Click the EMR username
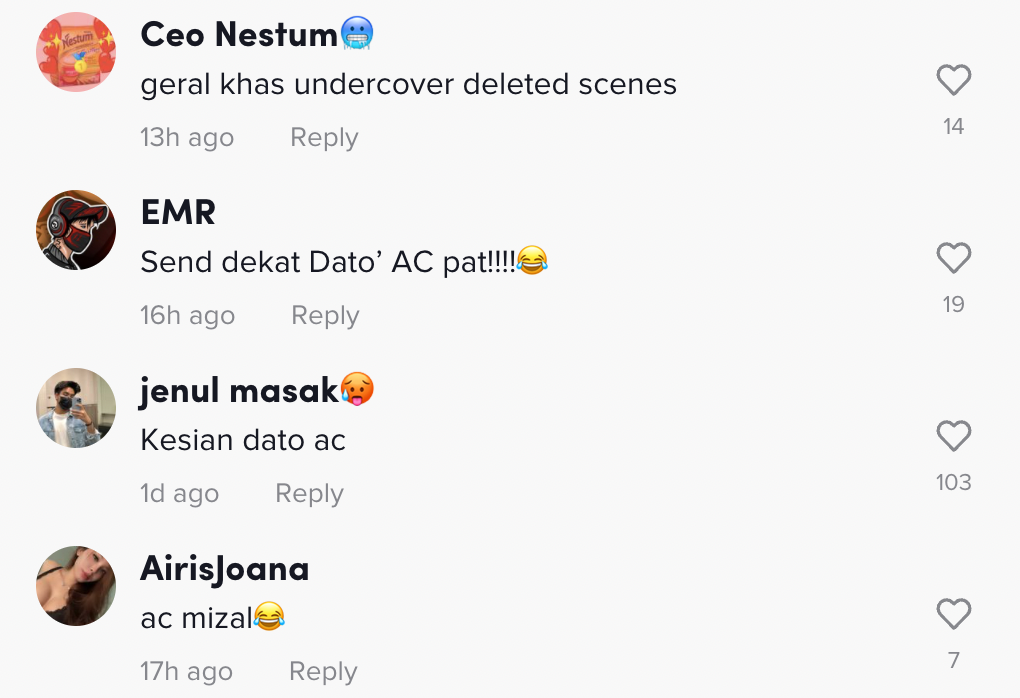 click(178, 213)
